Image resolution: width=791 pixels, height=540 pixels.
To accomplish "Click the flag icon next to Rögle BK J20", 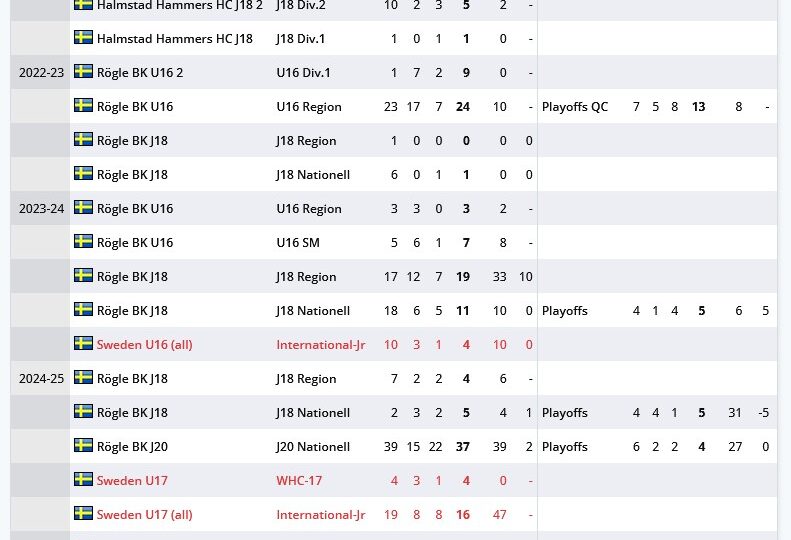I will 83,445.
